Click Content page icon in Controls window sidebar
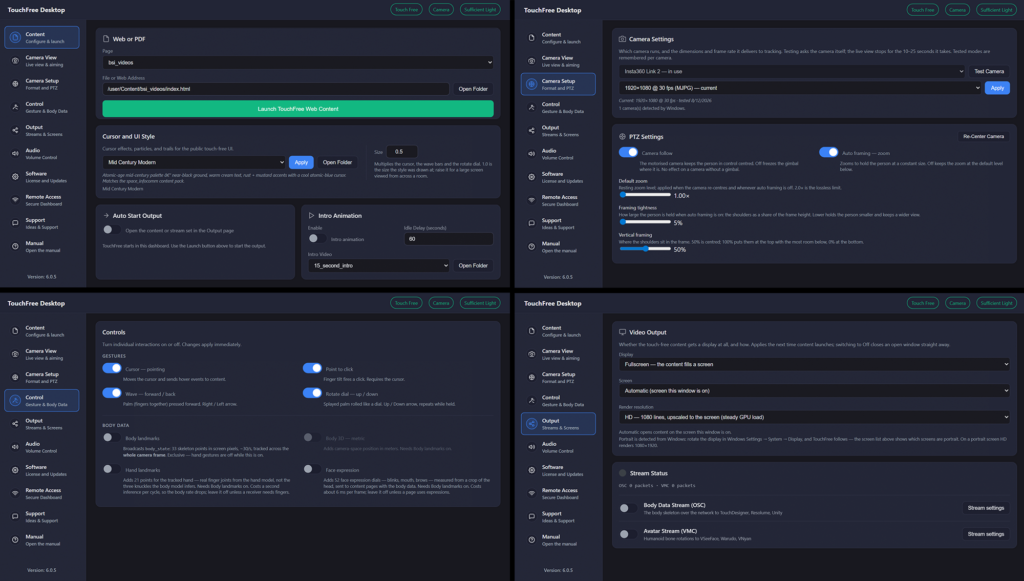Viewport: 1024px width, 581px height. [x=15, y=331]
